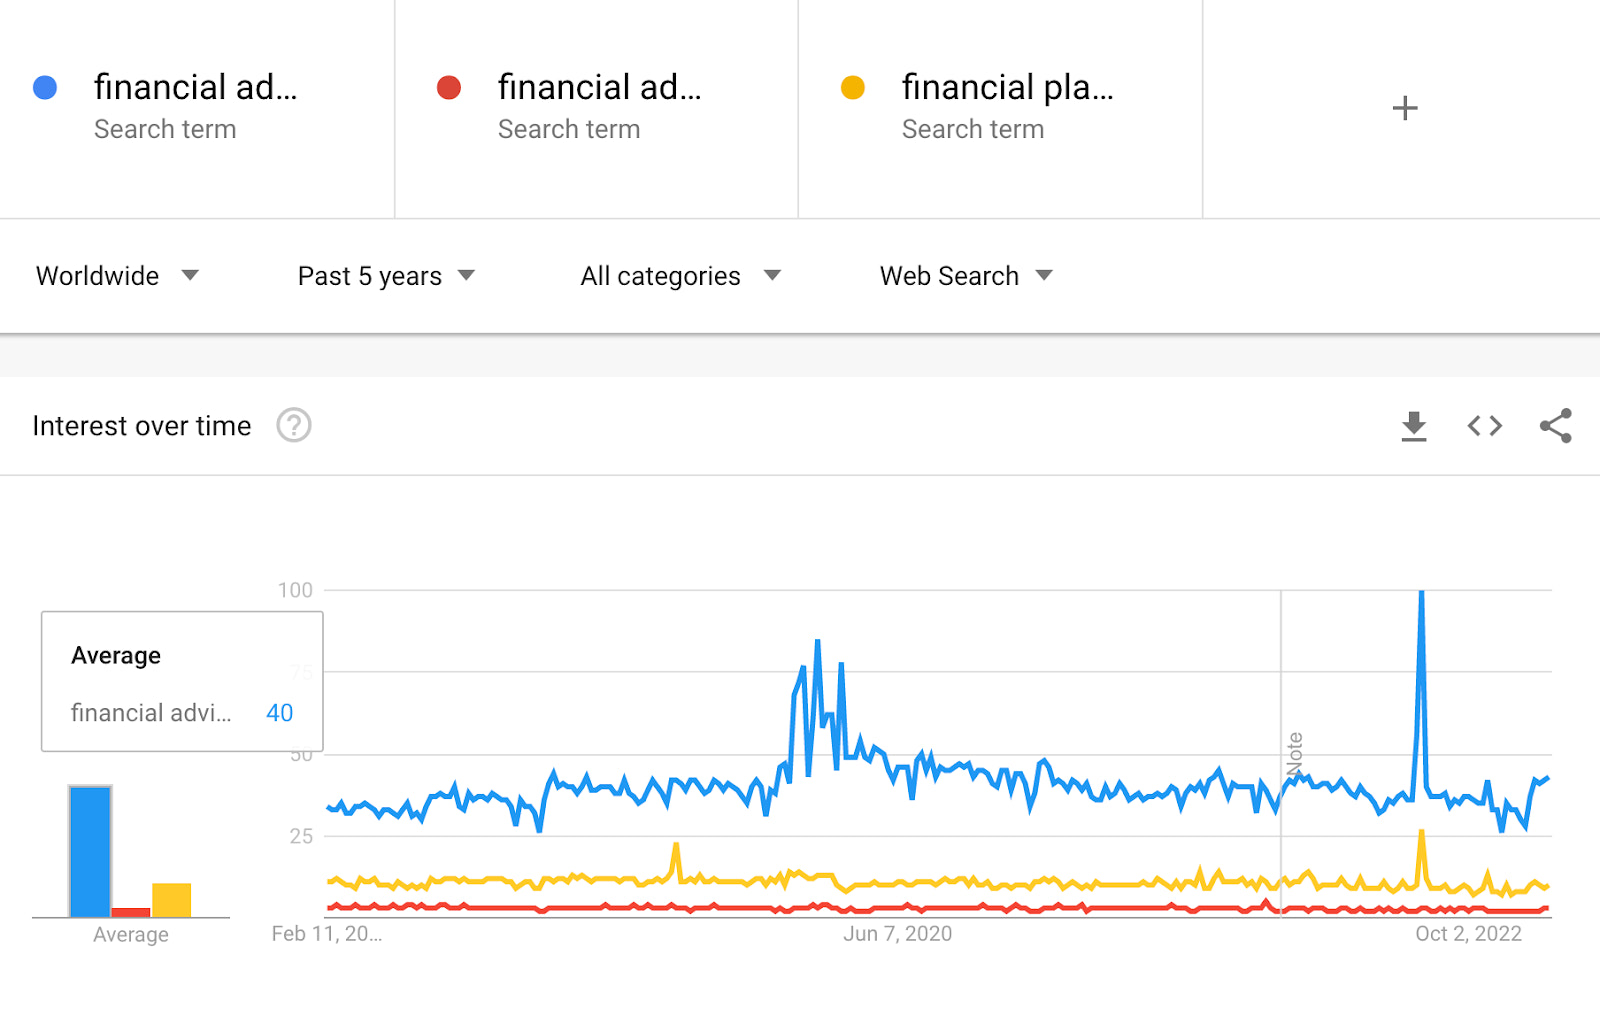1600x1016 pixels.
Task: Click the red dot of the second search term
Action: point(449,88)
